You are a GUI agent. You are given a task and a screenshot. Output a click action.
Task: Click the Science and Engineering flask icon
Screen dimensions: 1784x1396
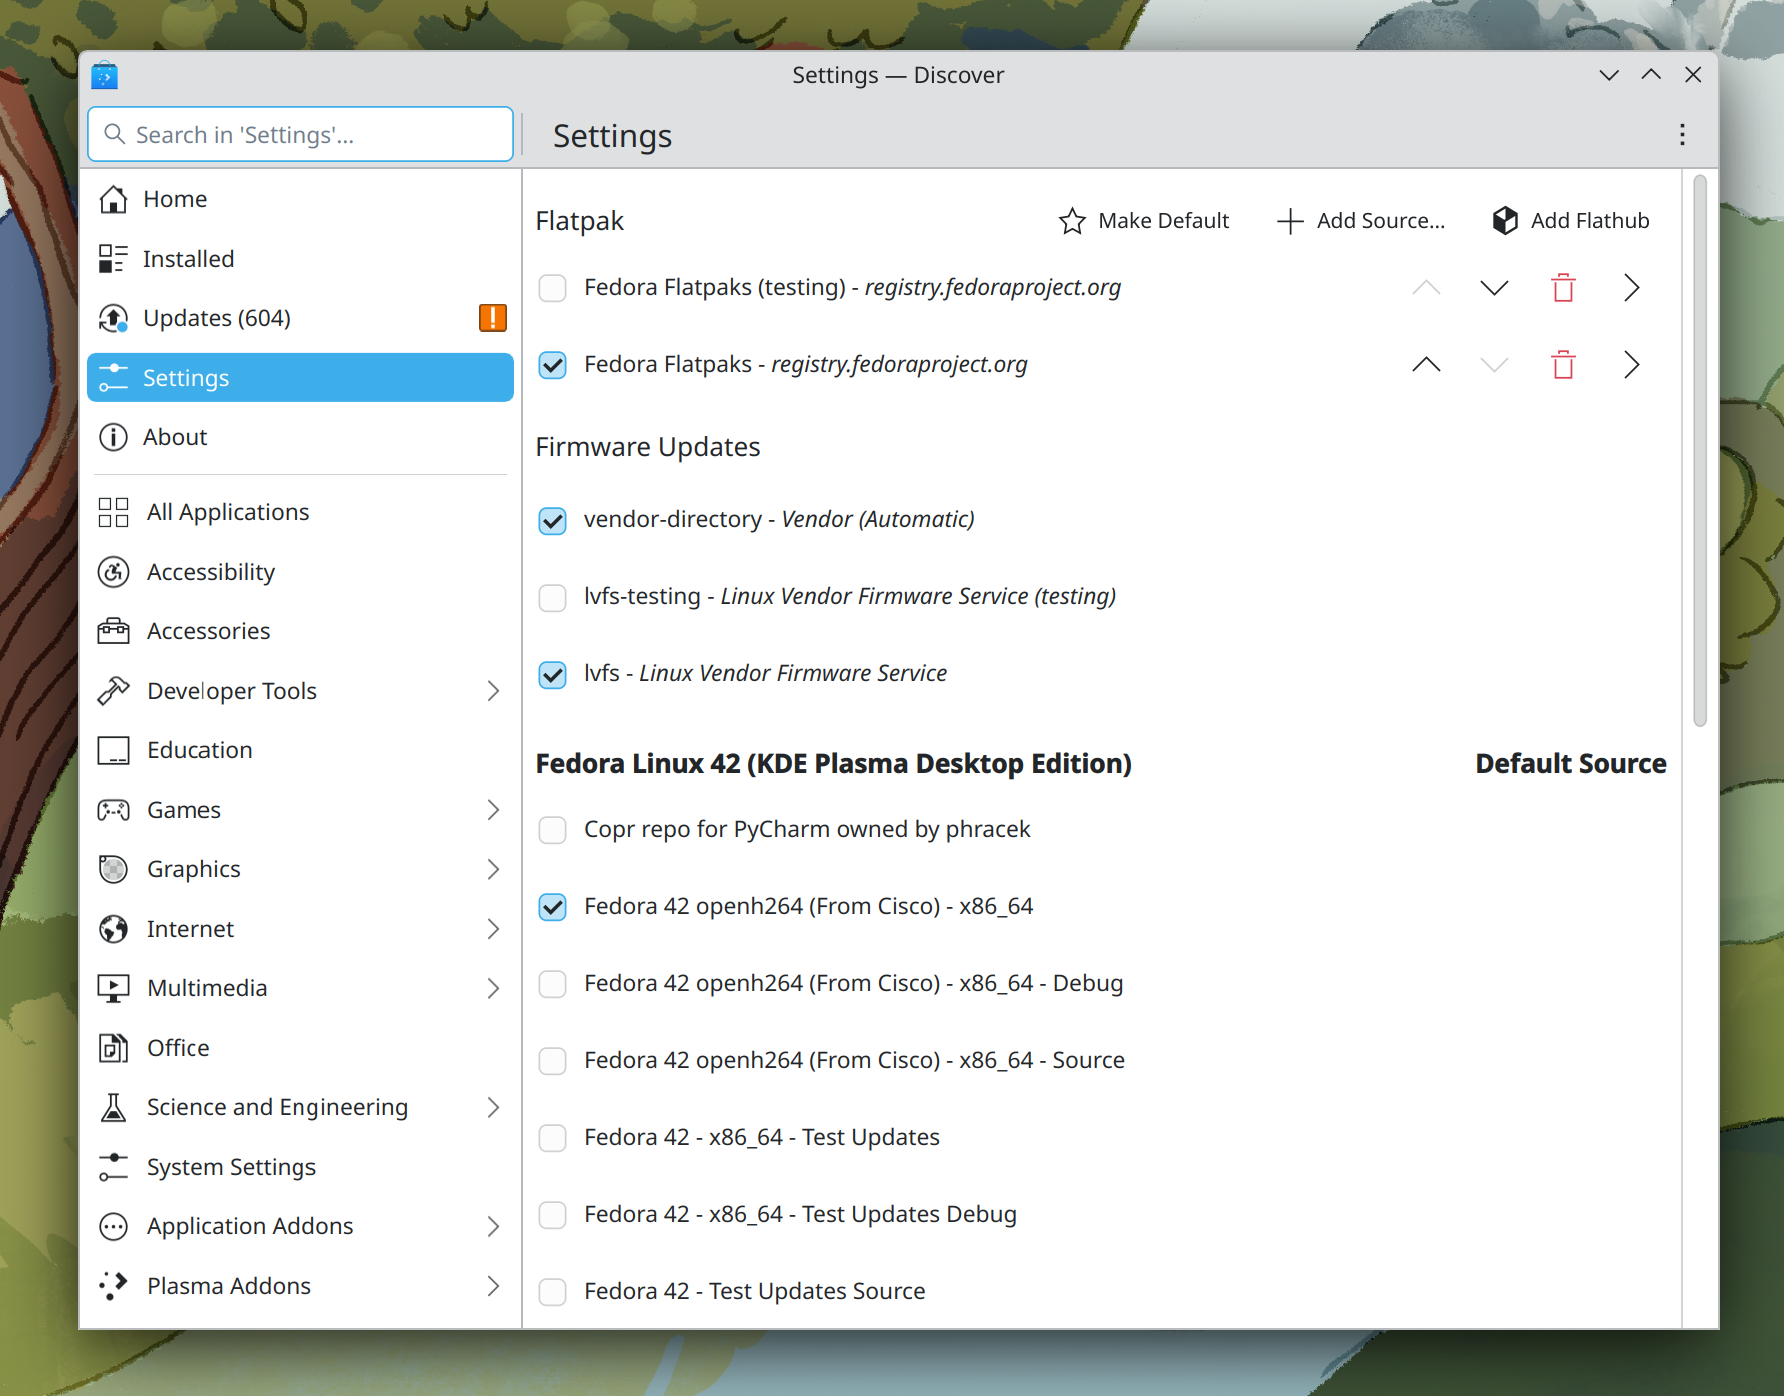click(113, 1107)
